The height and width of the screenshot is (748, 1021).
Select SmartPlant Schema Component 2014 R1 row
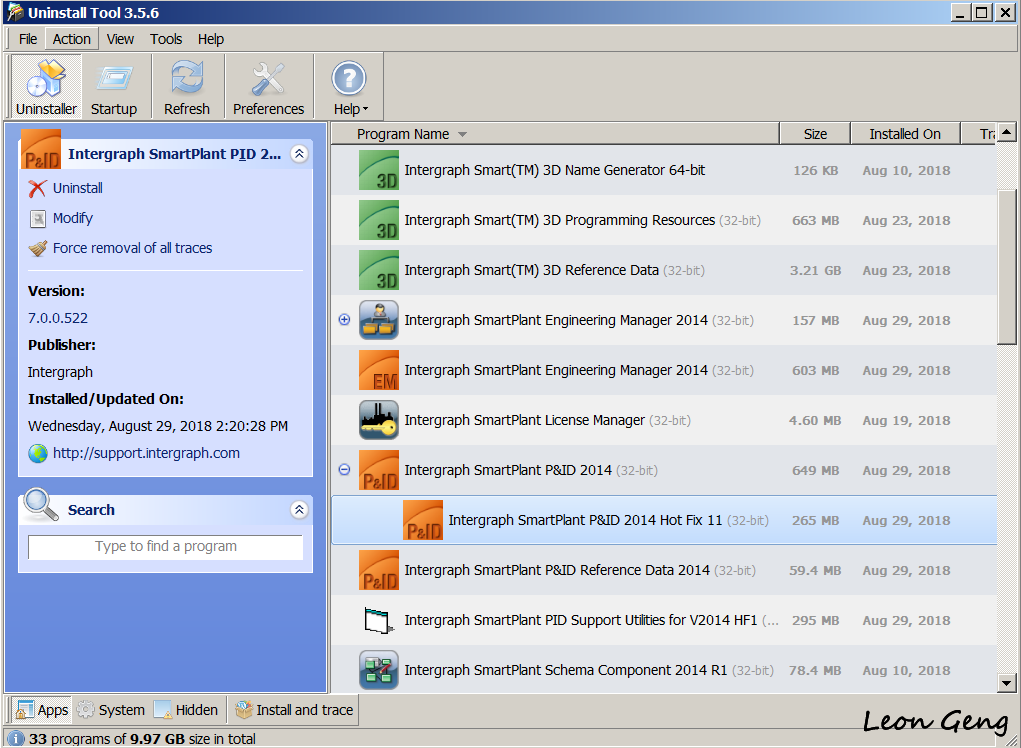point(664,671)
